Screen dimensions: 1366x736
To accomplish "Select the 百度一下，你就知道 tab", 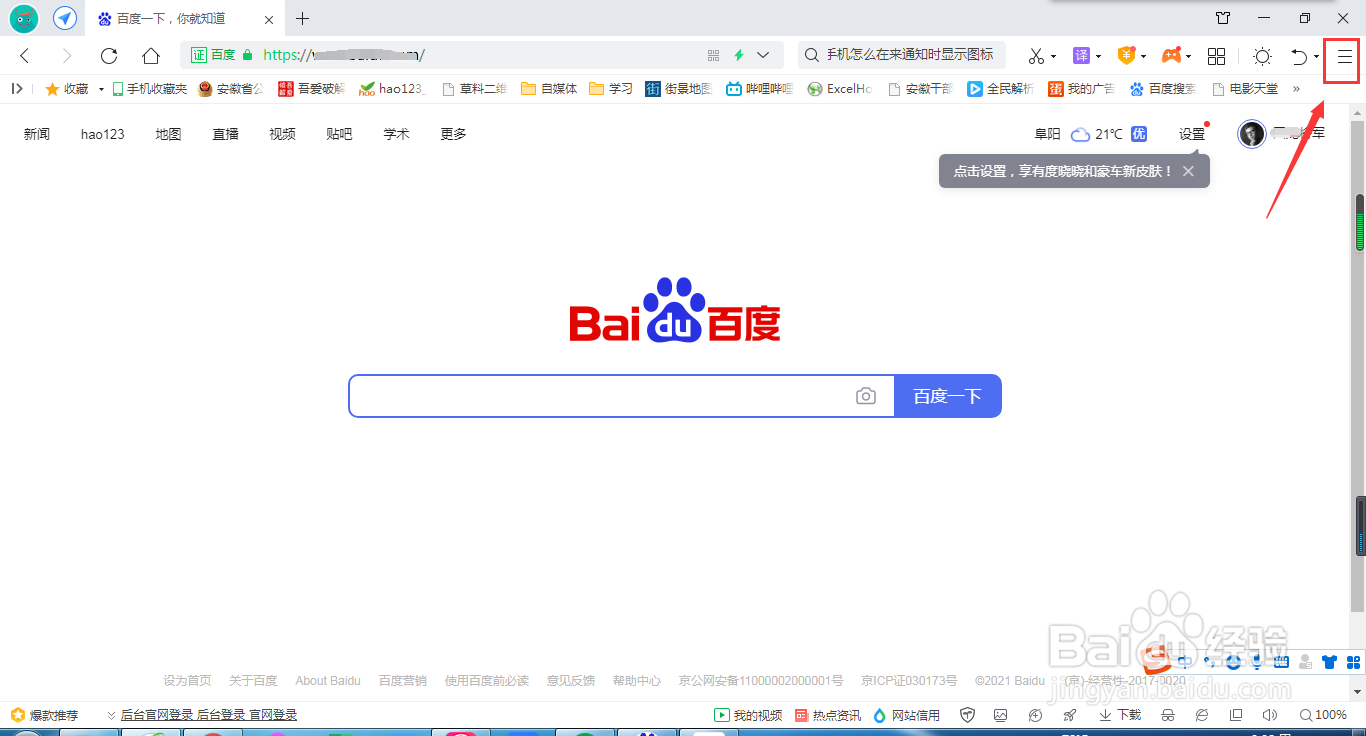I will tap(170, 18).
